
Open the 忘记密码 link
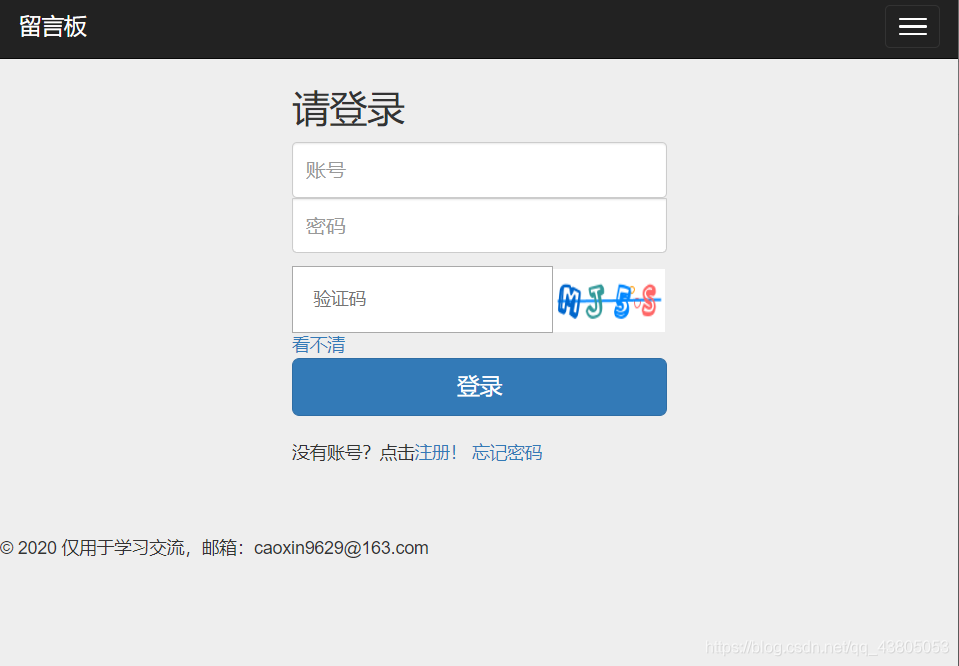(507, 453)
